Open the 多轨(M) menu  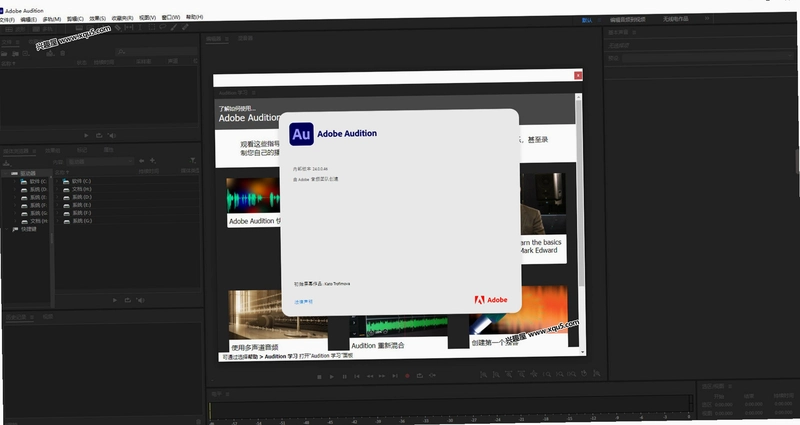[52, 19]
